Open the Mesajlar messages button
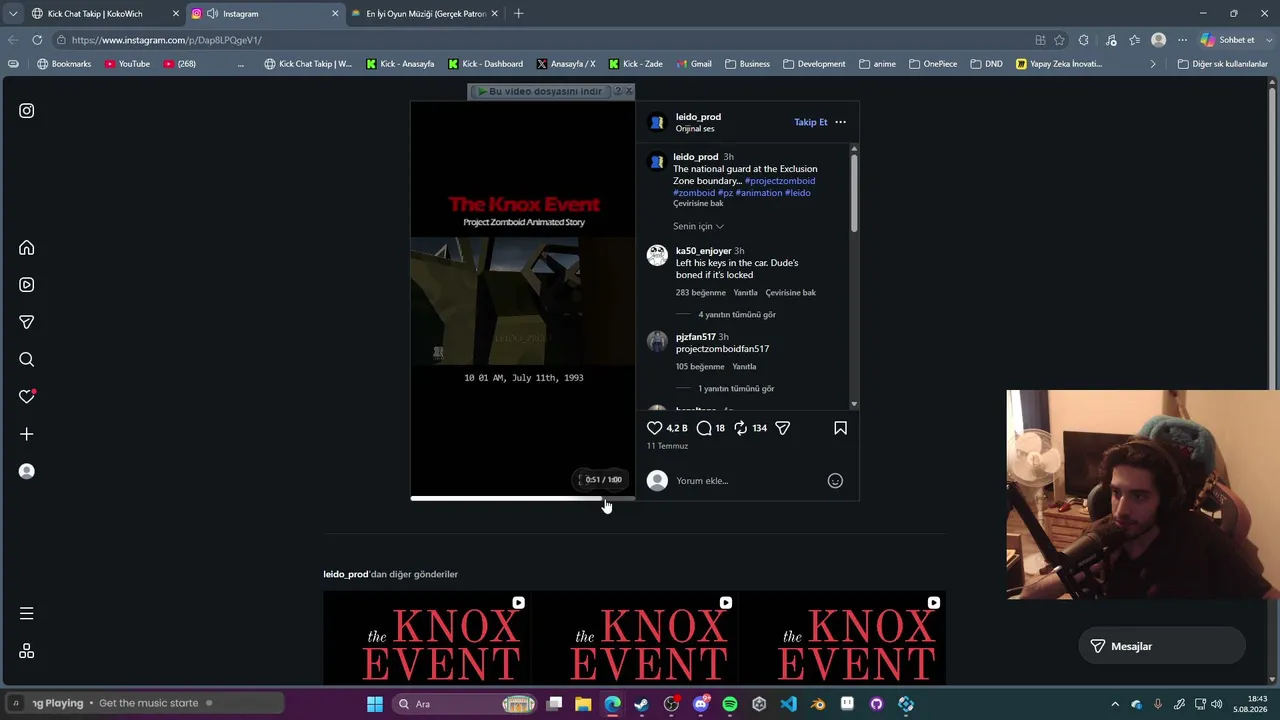Screen dimensions: 1280x720 tap(1161, 646)
